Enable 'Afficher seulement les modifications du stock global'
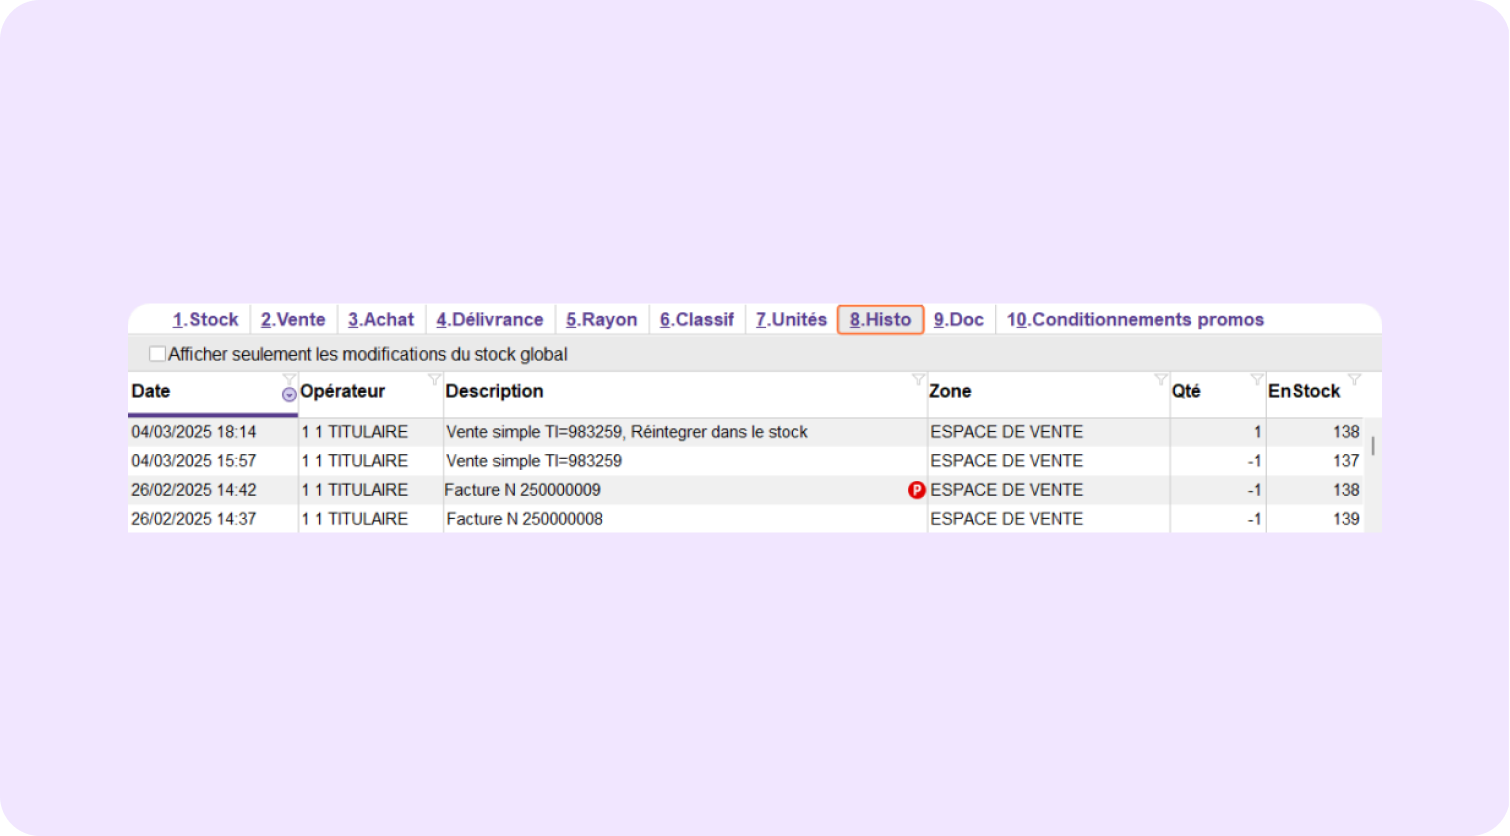Image resolution: width=1510 pixels, height=836 pixels. point(157,354)
